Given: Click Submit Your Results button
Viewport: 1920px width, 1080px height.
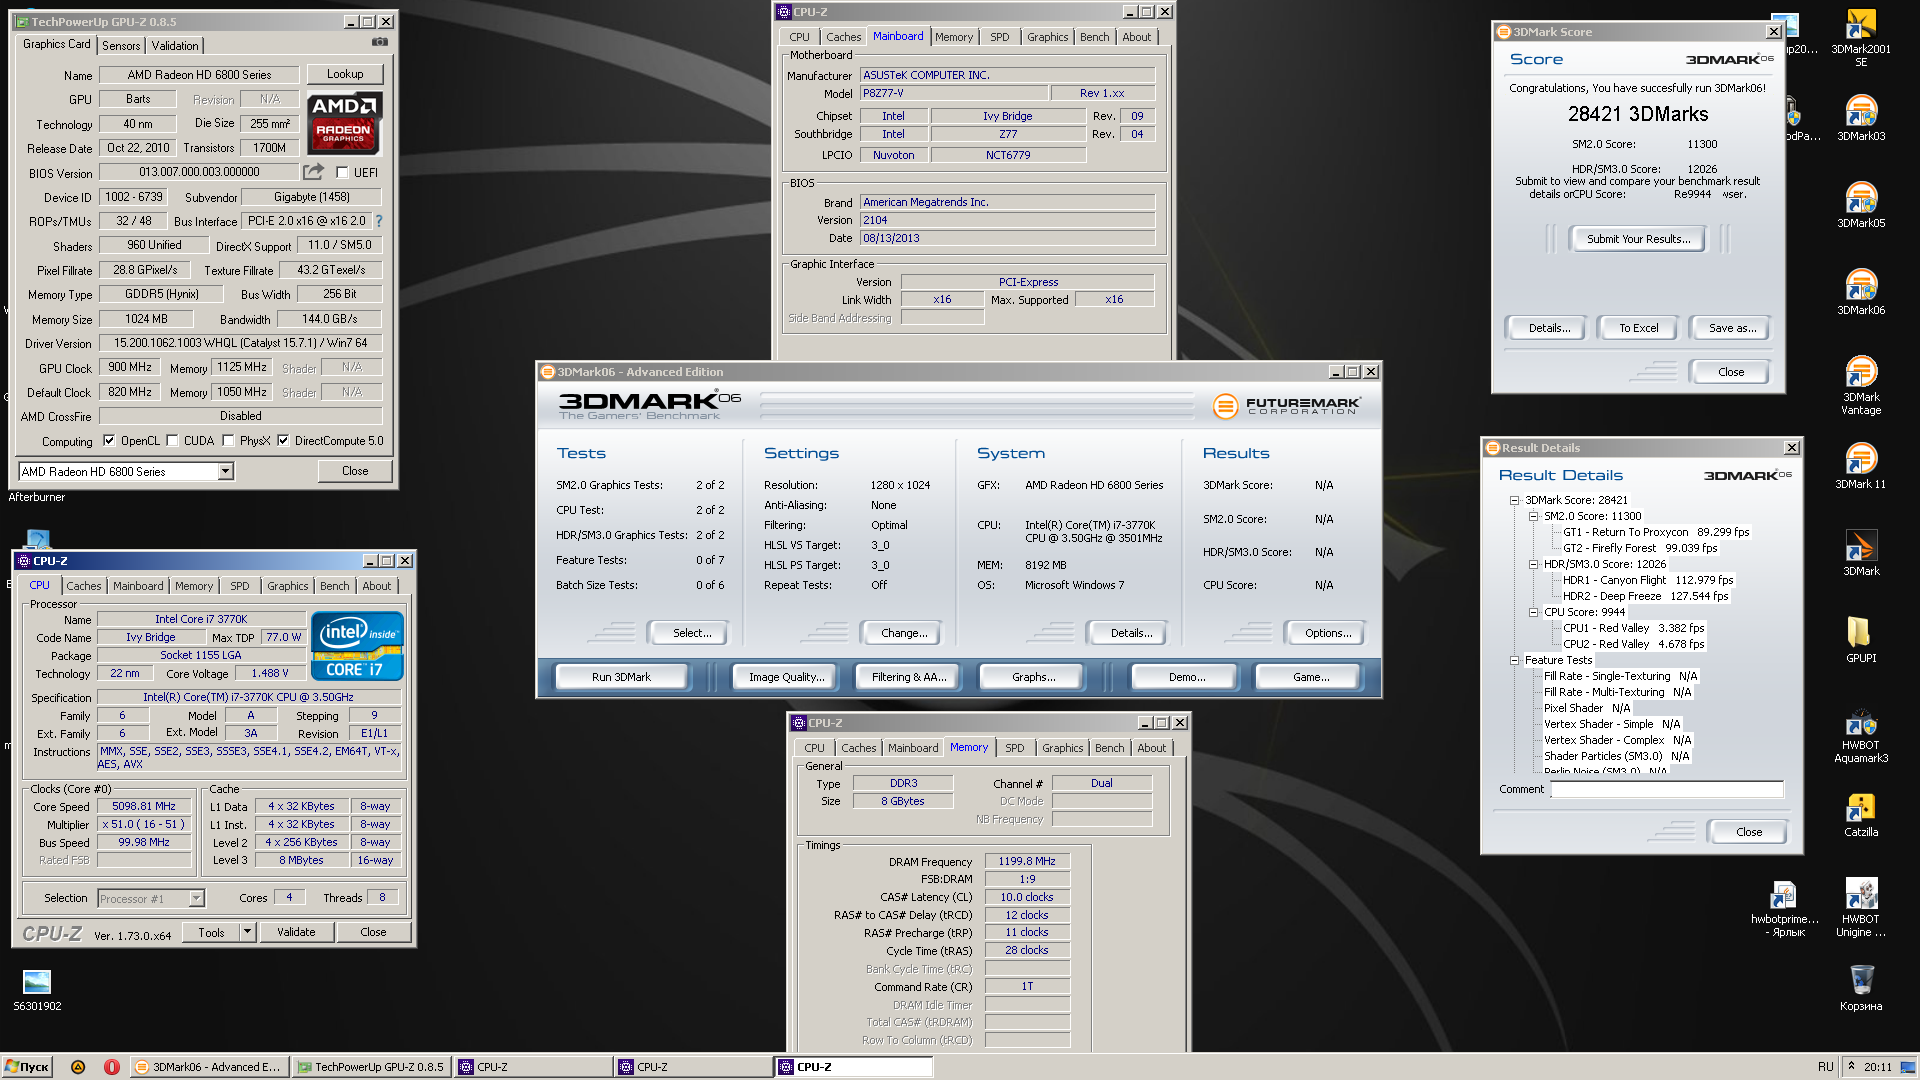Looking at the screenshot, I should click(1638, 239).
